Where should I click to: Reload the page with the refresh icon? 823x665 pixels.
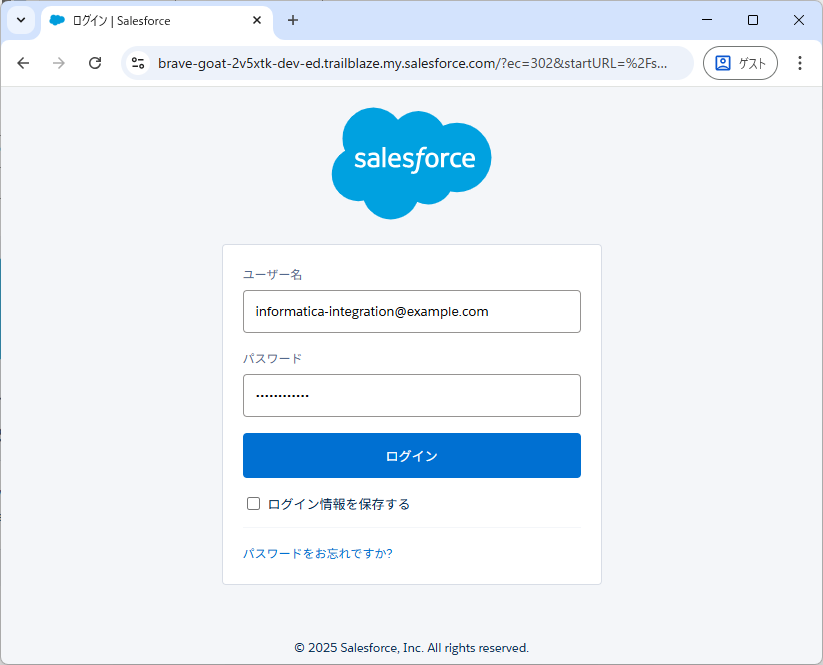click(95, 64)
